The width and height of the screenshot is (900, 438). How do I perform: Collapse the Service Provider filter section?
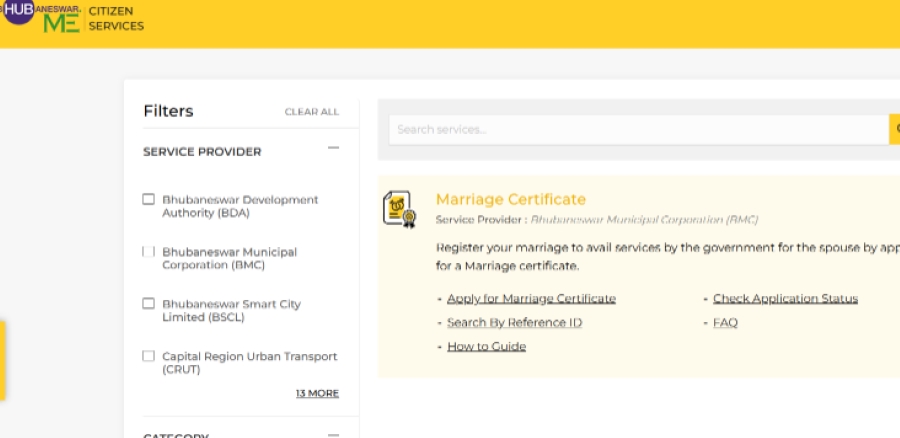(333, 148)
